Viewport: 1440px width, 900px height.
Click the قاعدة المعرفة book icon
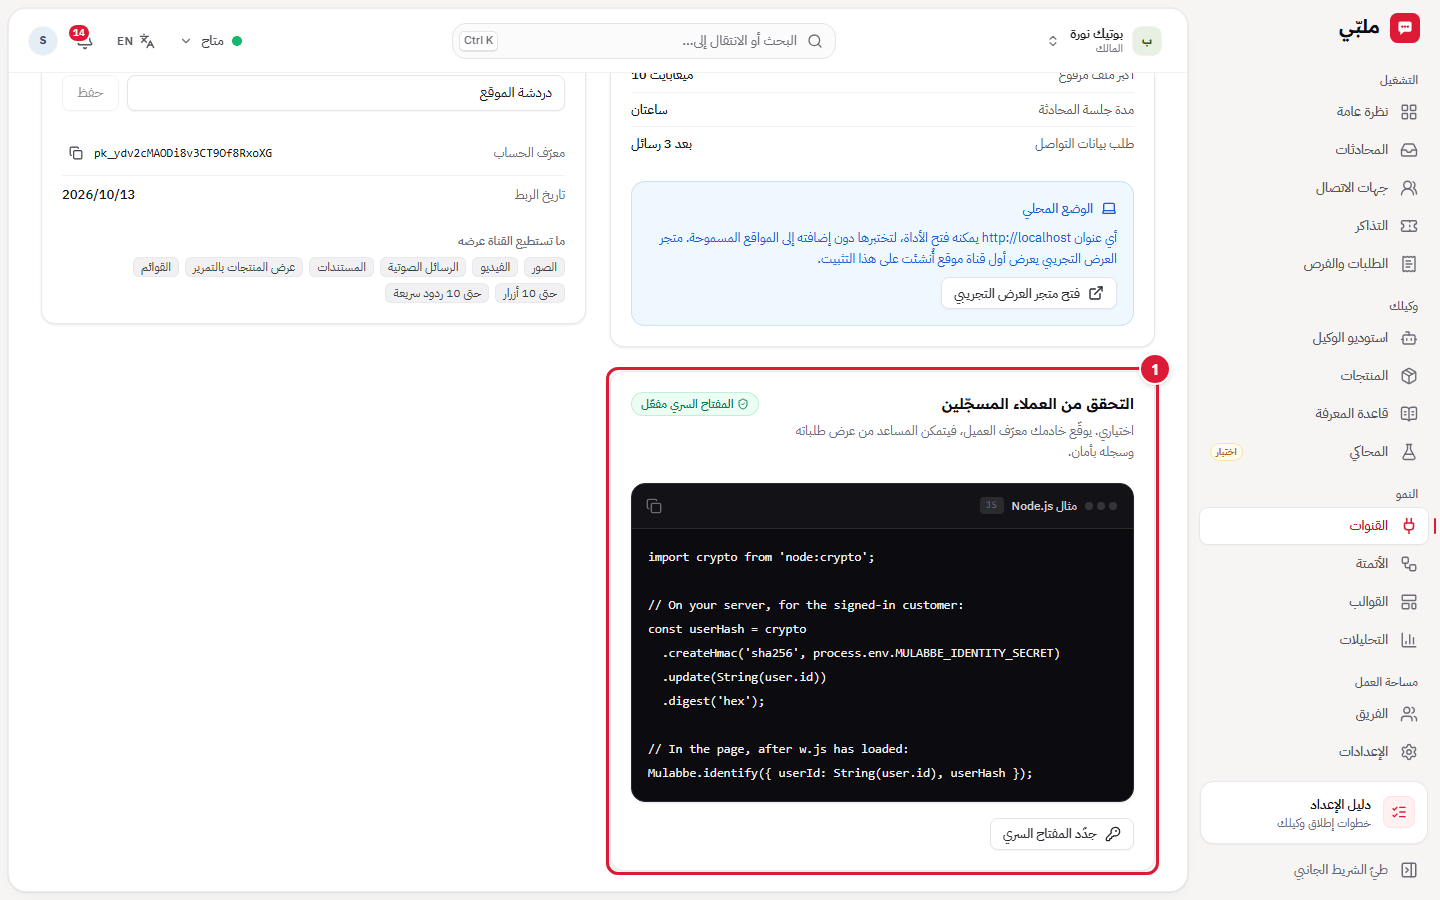click(x=1409, y=414)
